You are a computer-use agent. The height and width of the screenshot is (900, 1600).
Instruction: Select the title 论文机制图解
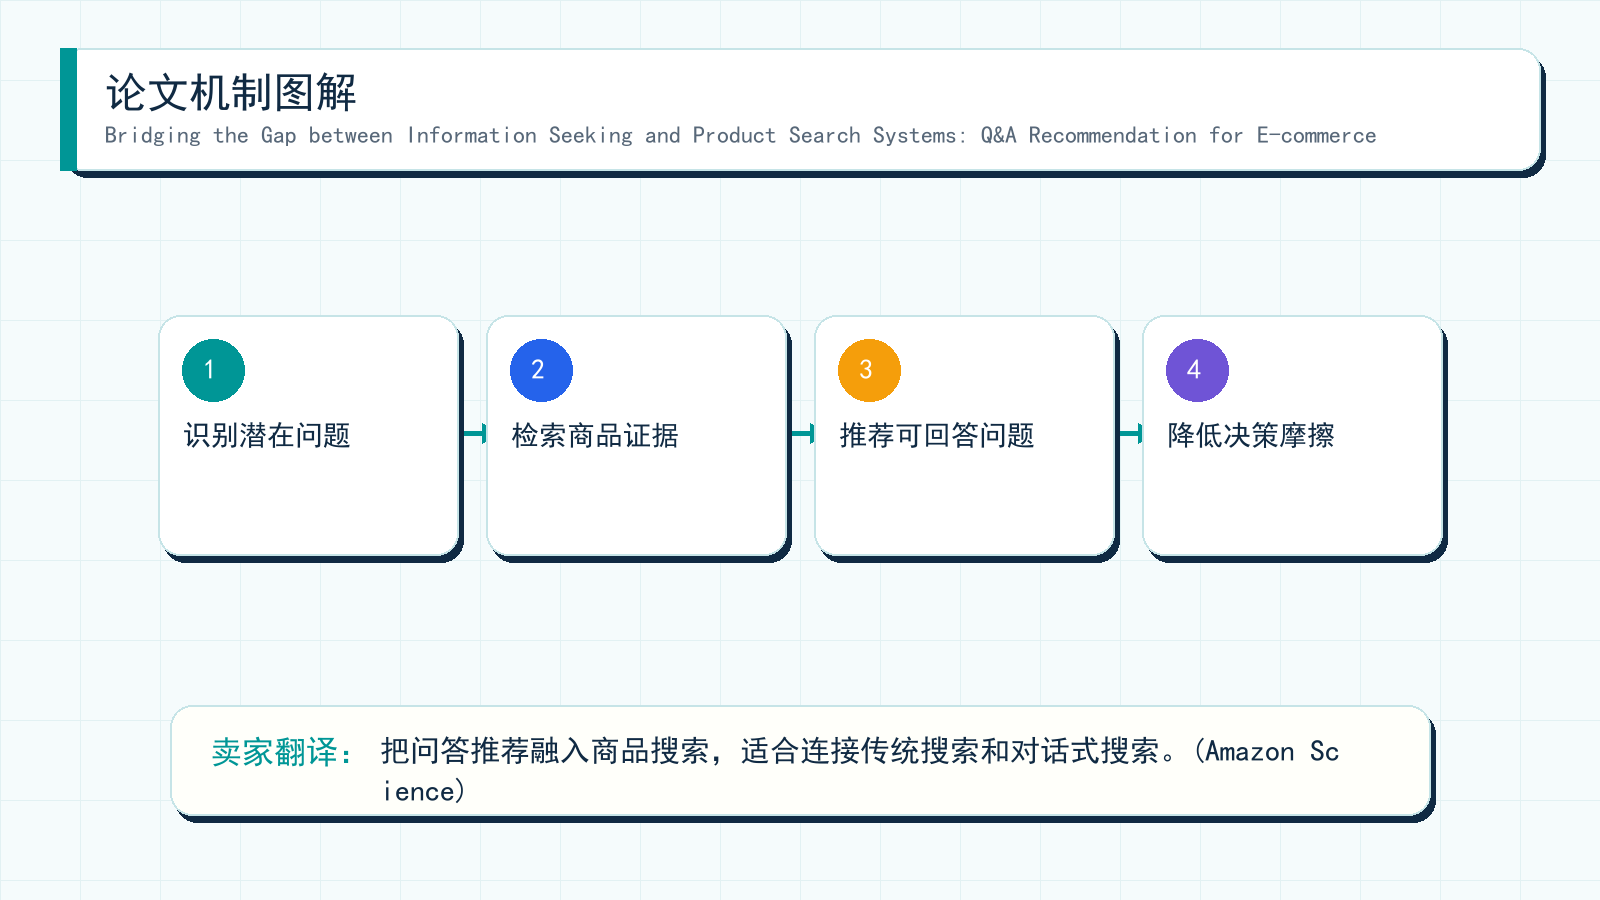(231, 93)
